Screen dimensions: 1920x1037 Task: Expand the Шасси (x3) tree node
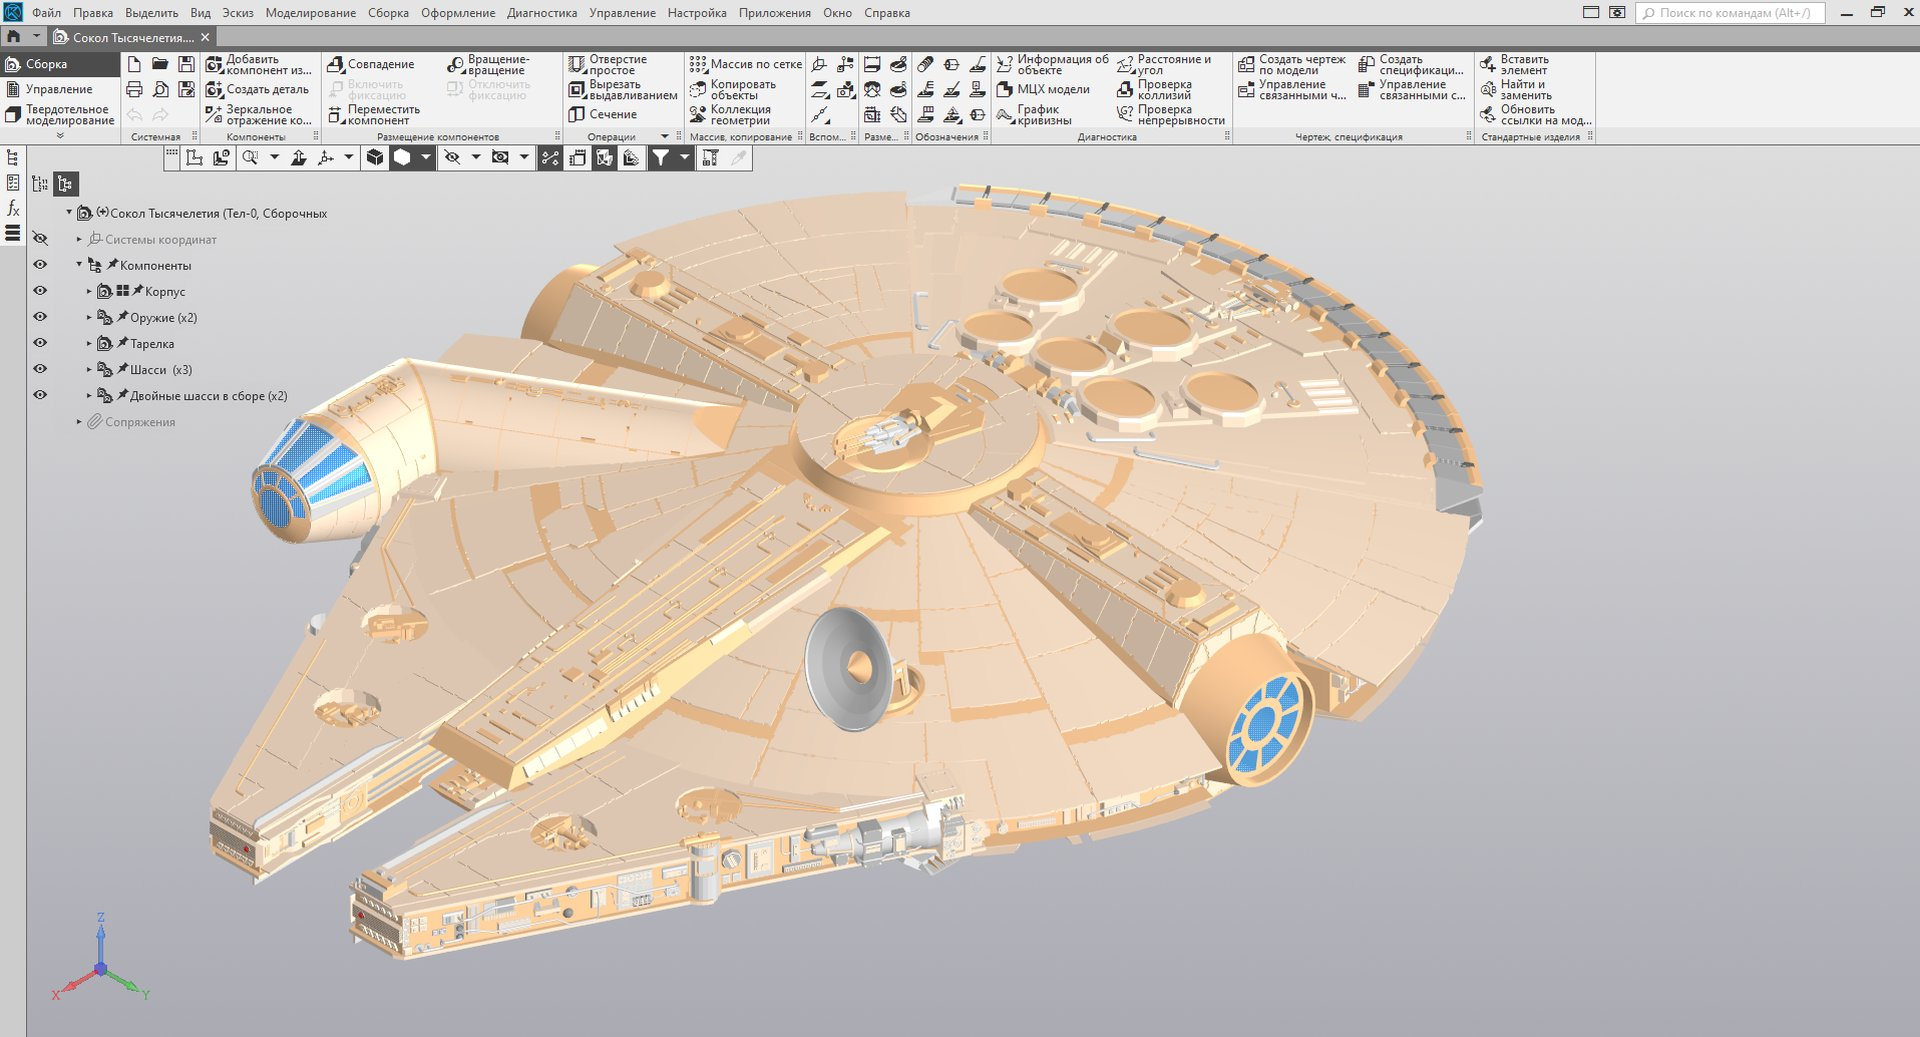point(88,369)
